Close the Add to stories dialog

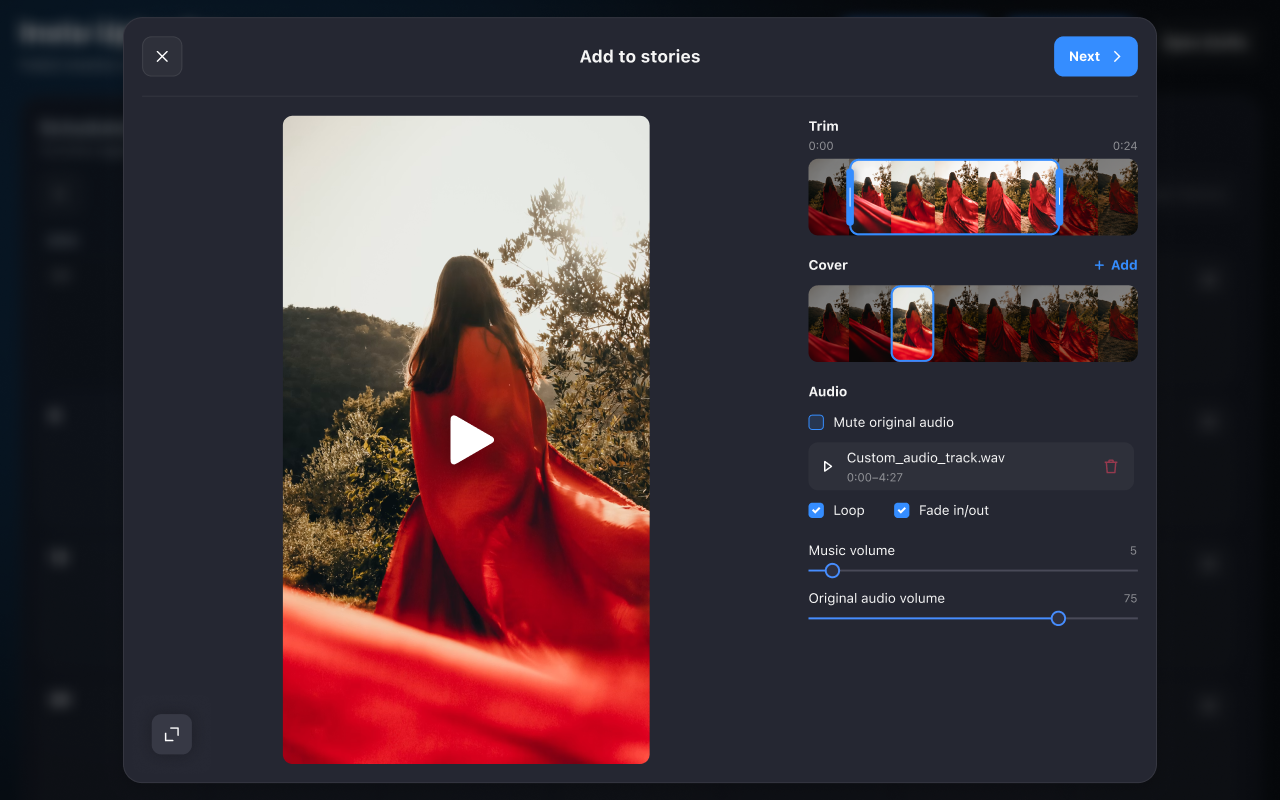pyautogui.click(x=162, y=57)
